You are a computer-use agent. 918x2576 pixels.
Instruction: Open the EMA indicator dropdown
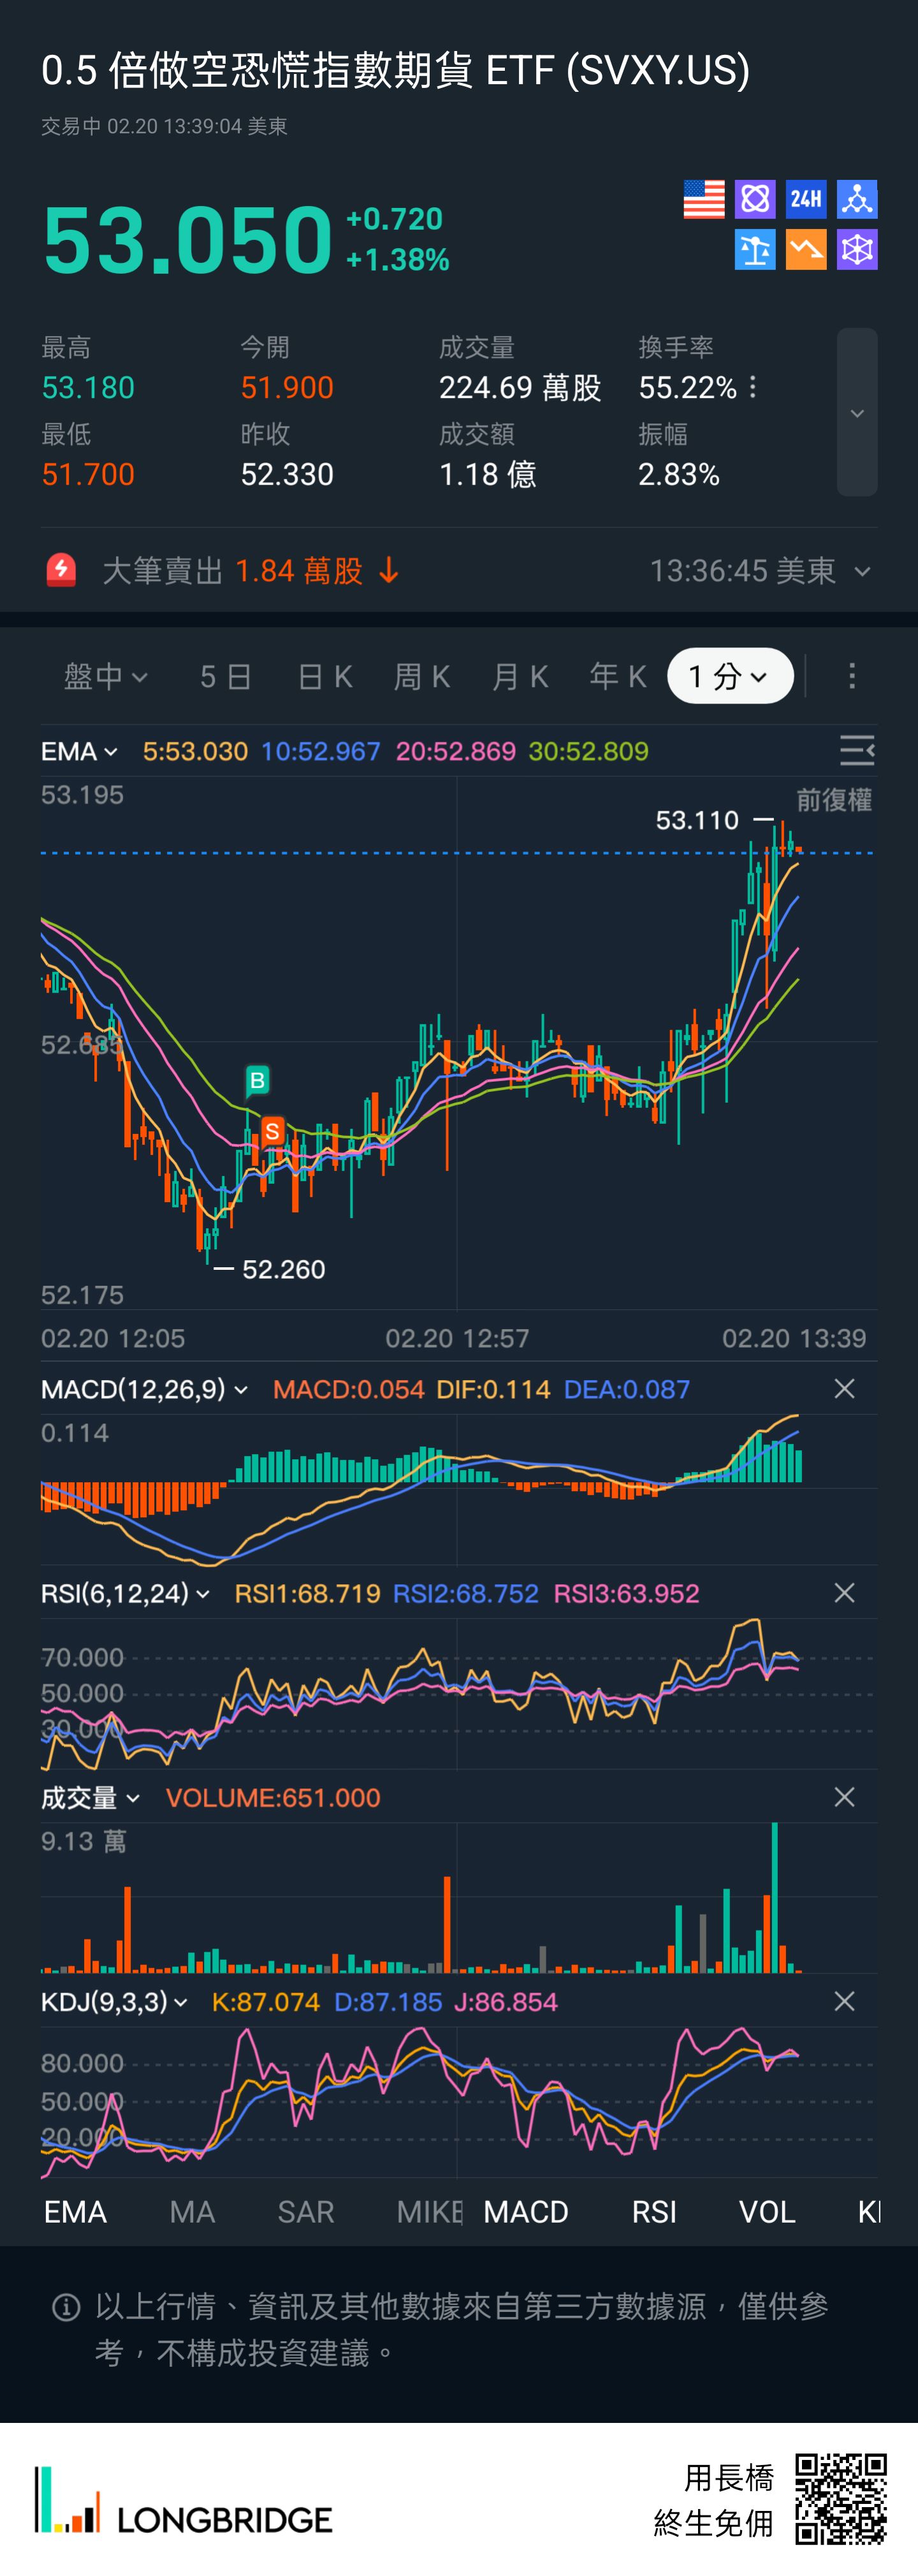tap(79, 751)
